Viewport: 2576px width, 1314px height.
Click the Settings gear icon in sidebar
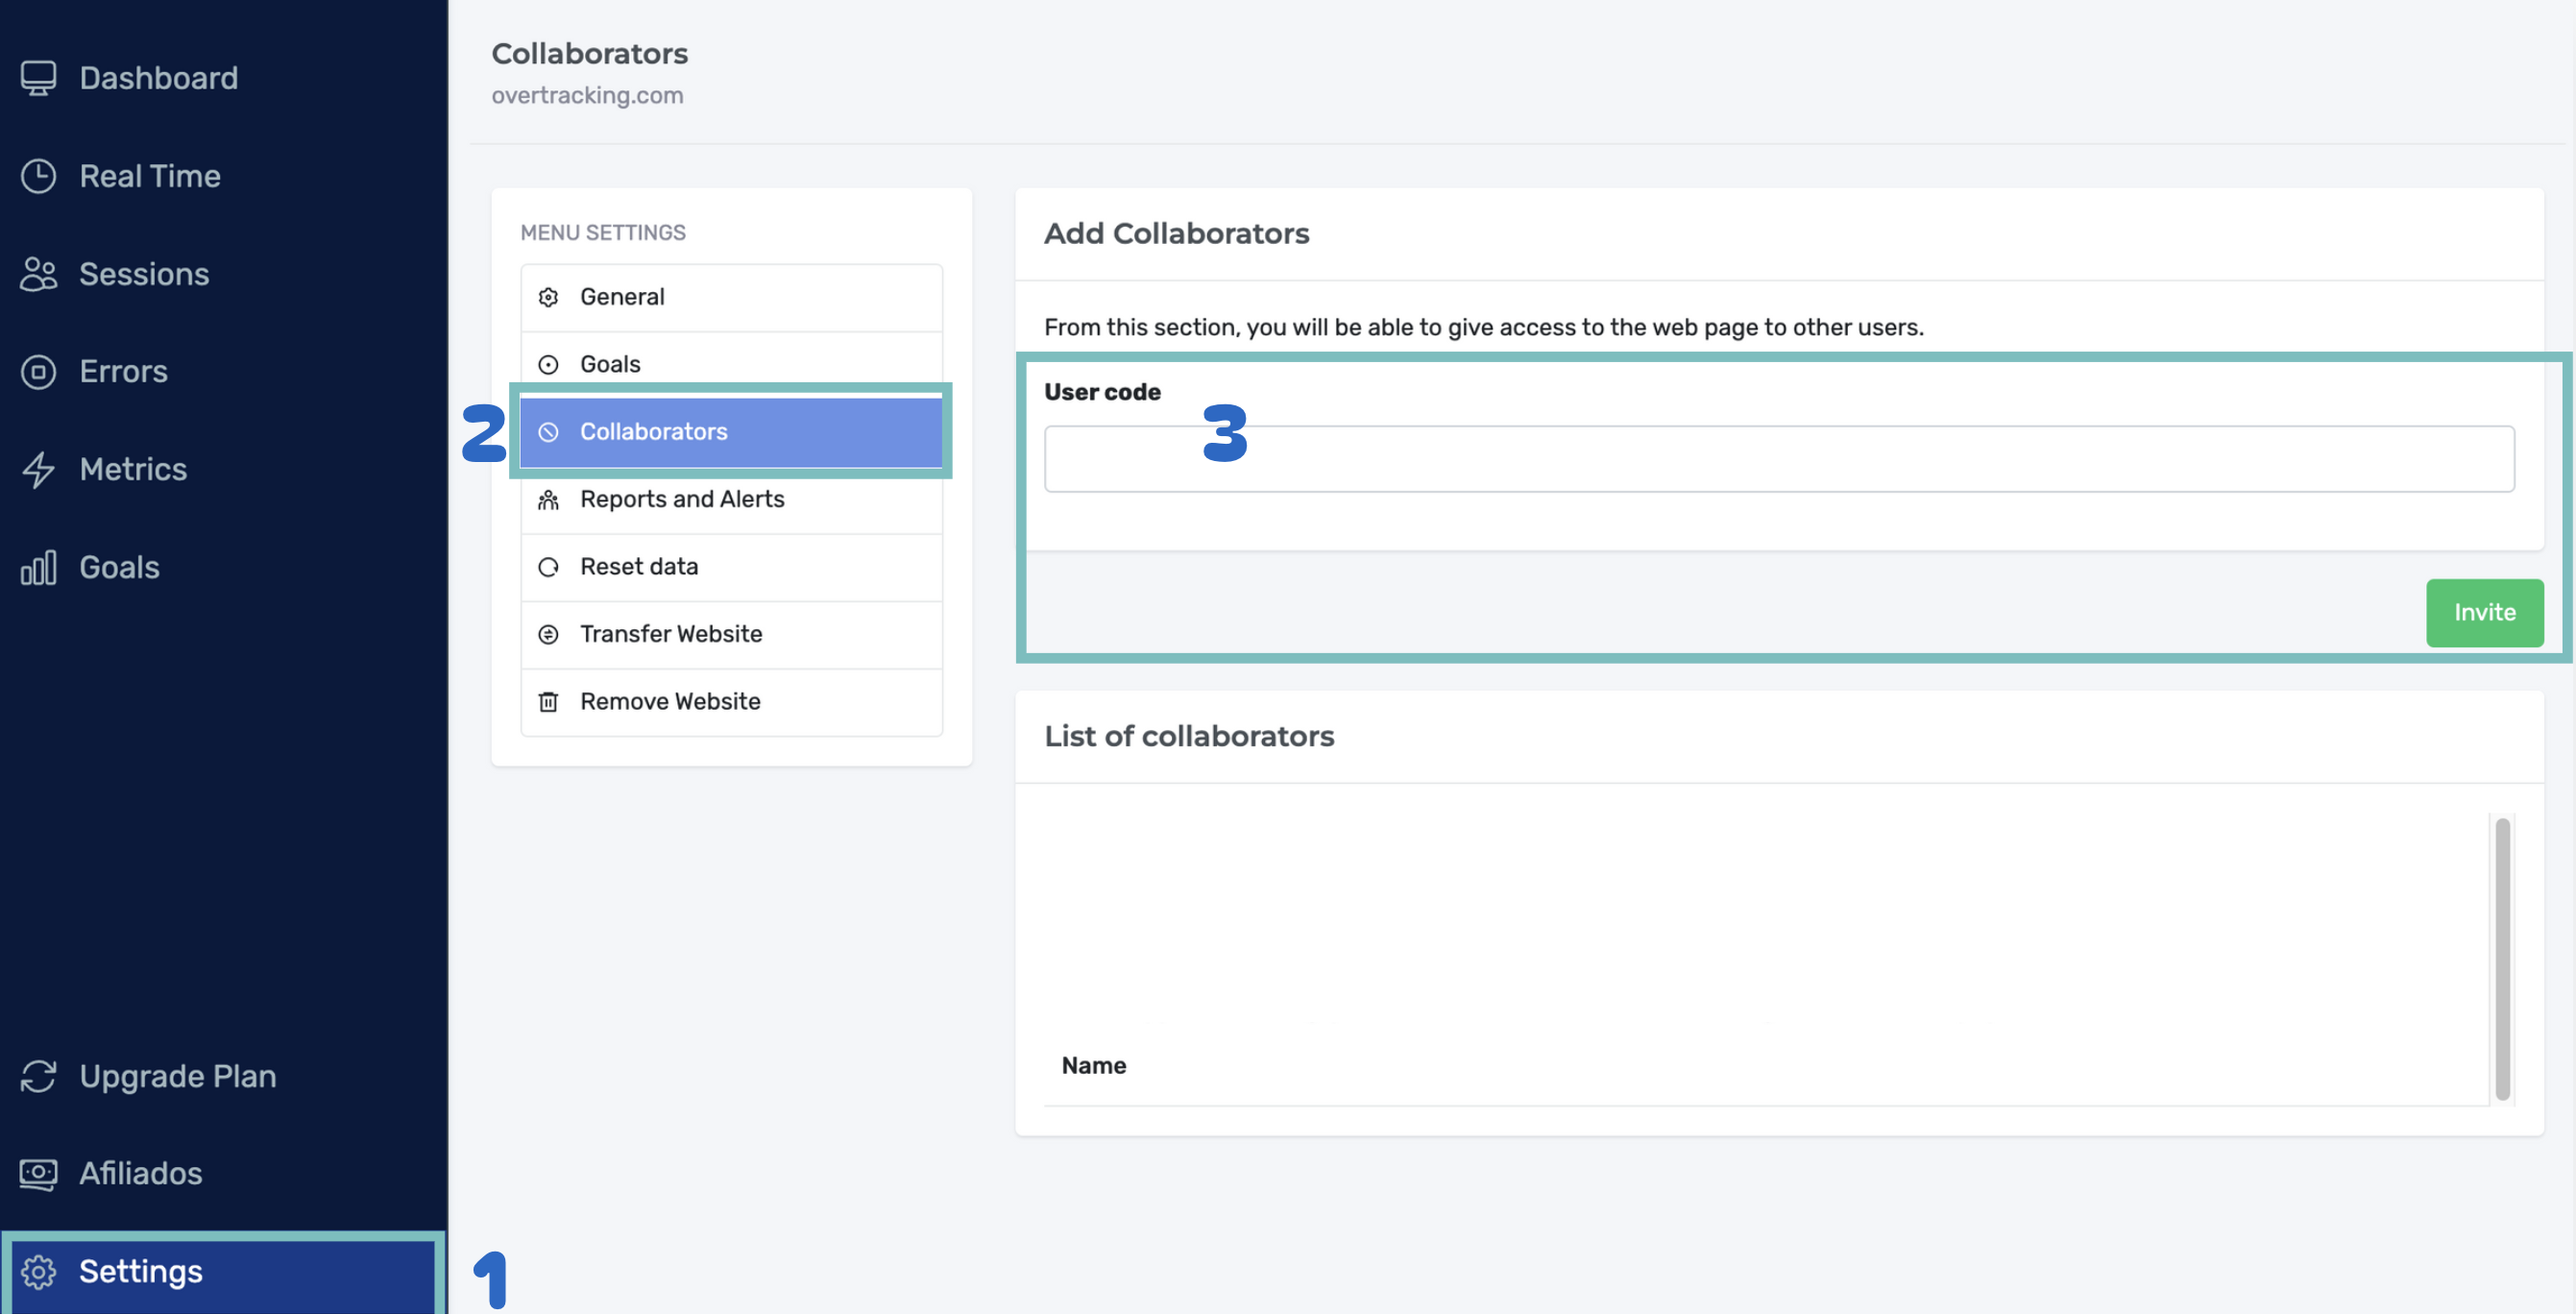click(x=38, y=1272)
